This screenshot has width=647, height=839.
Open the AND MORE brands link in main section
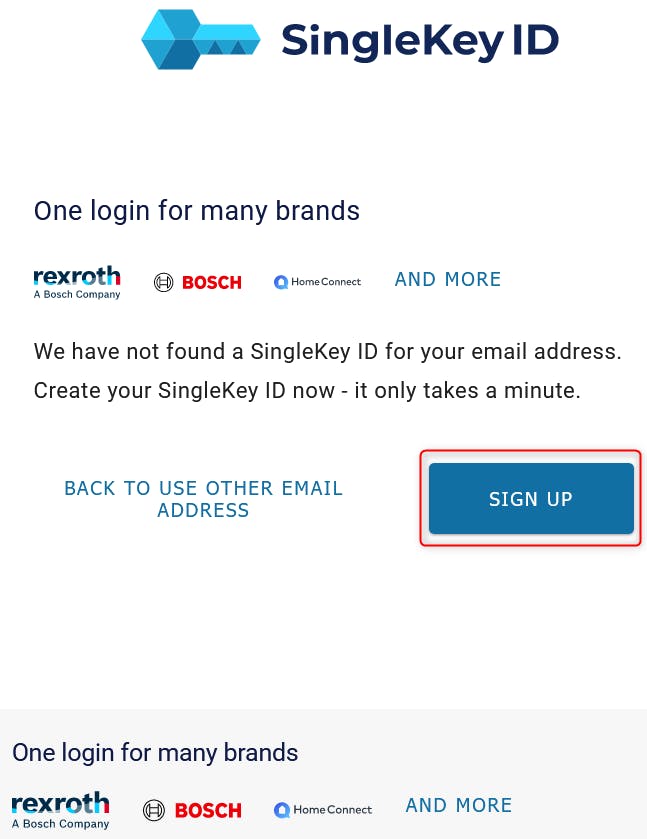tap(448, 280)
